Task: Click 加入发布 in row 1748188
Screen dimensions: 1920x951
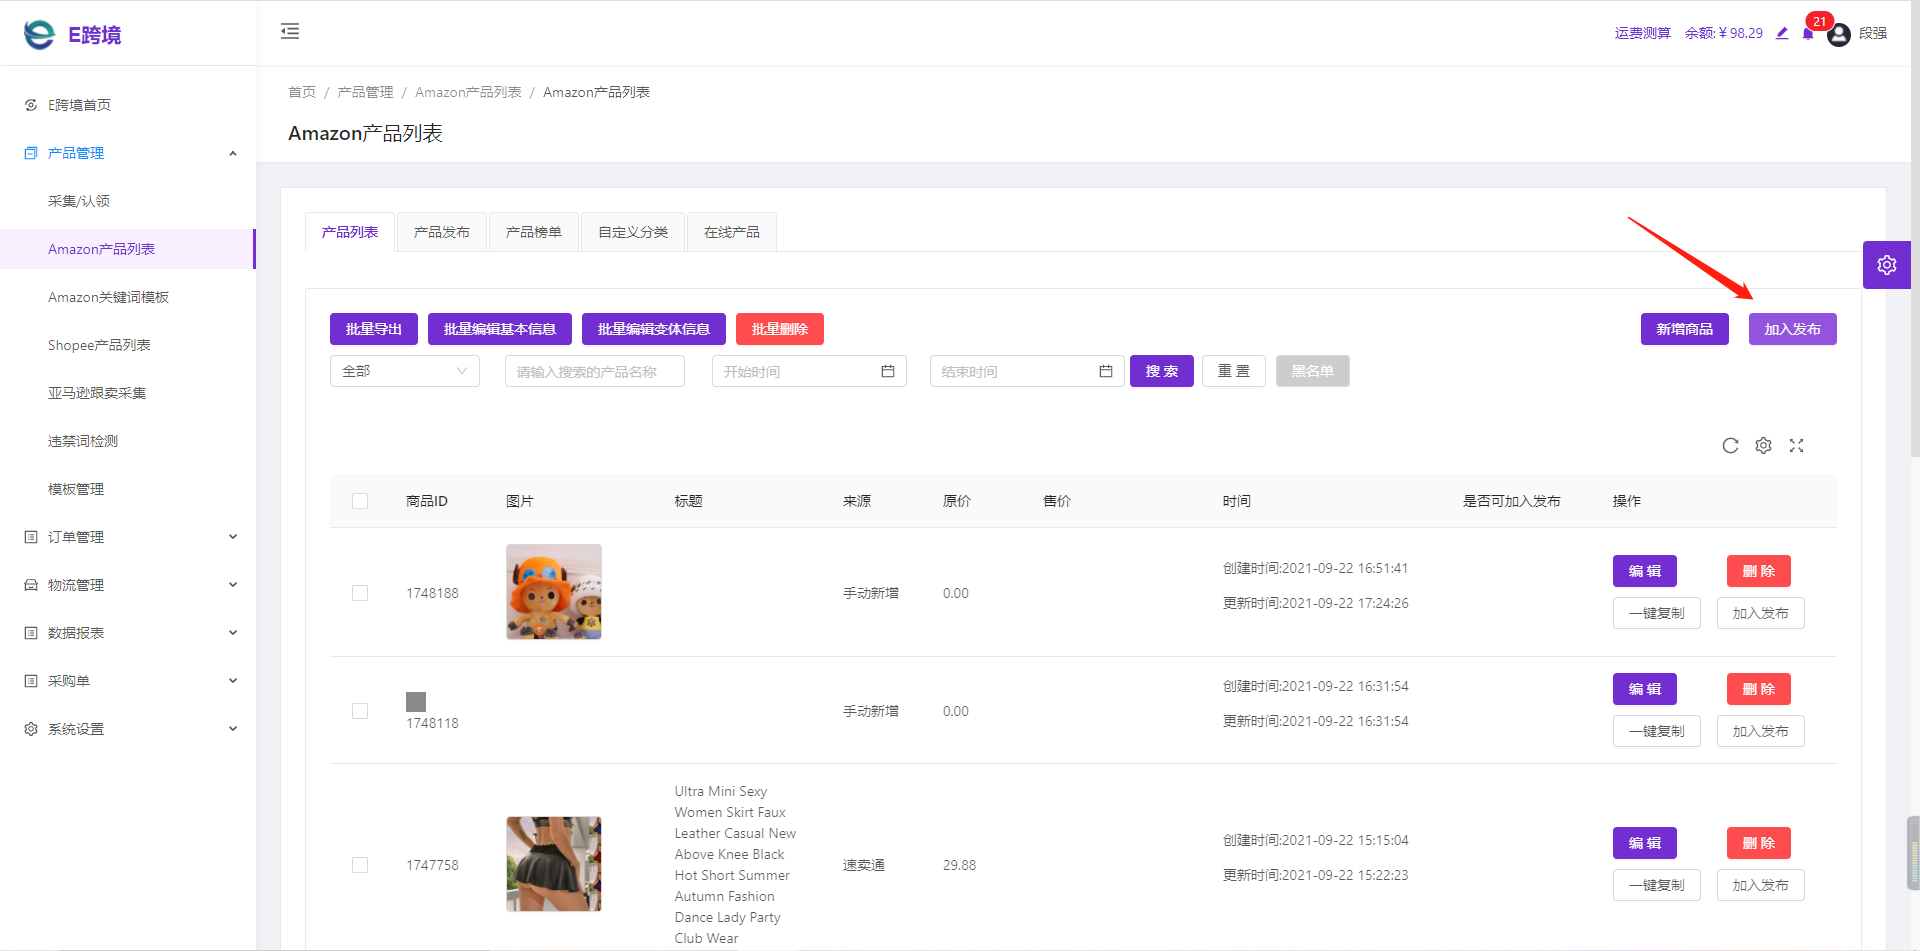Action: 1761,613
